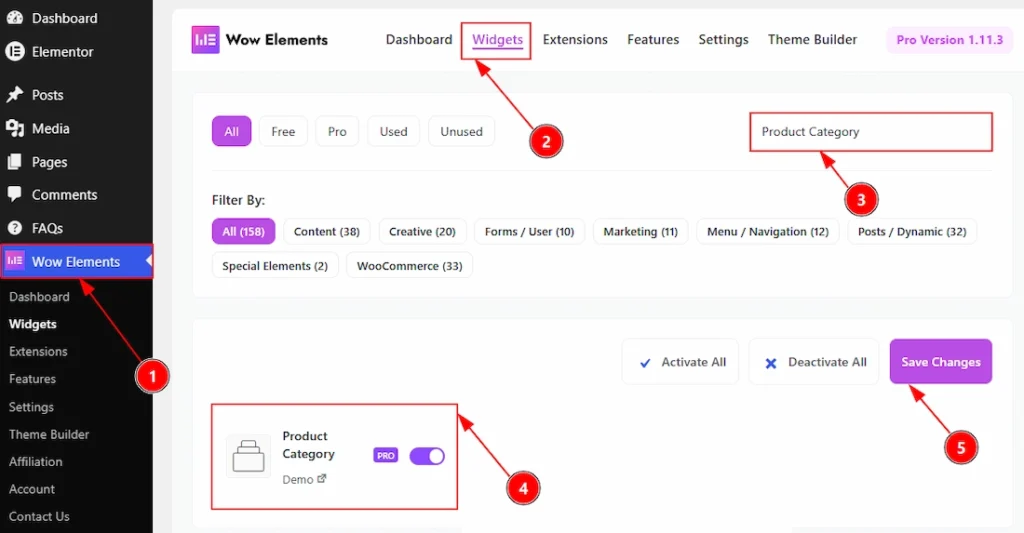Click the Product Category widget box icon

coord(248,456)
